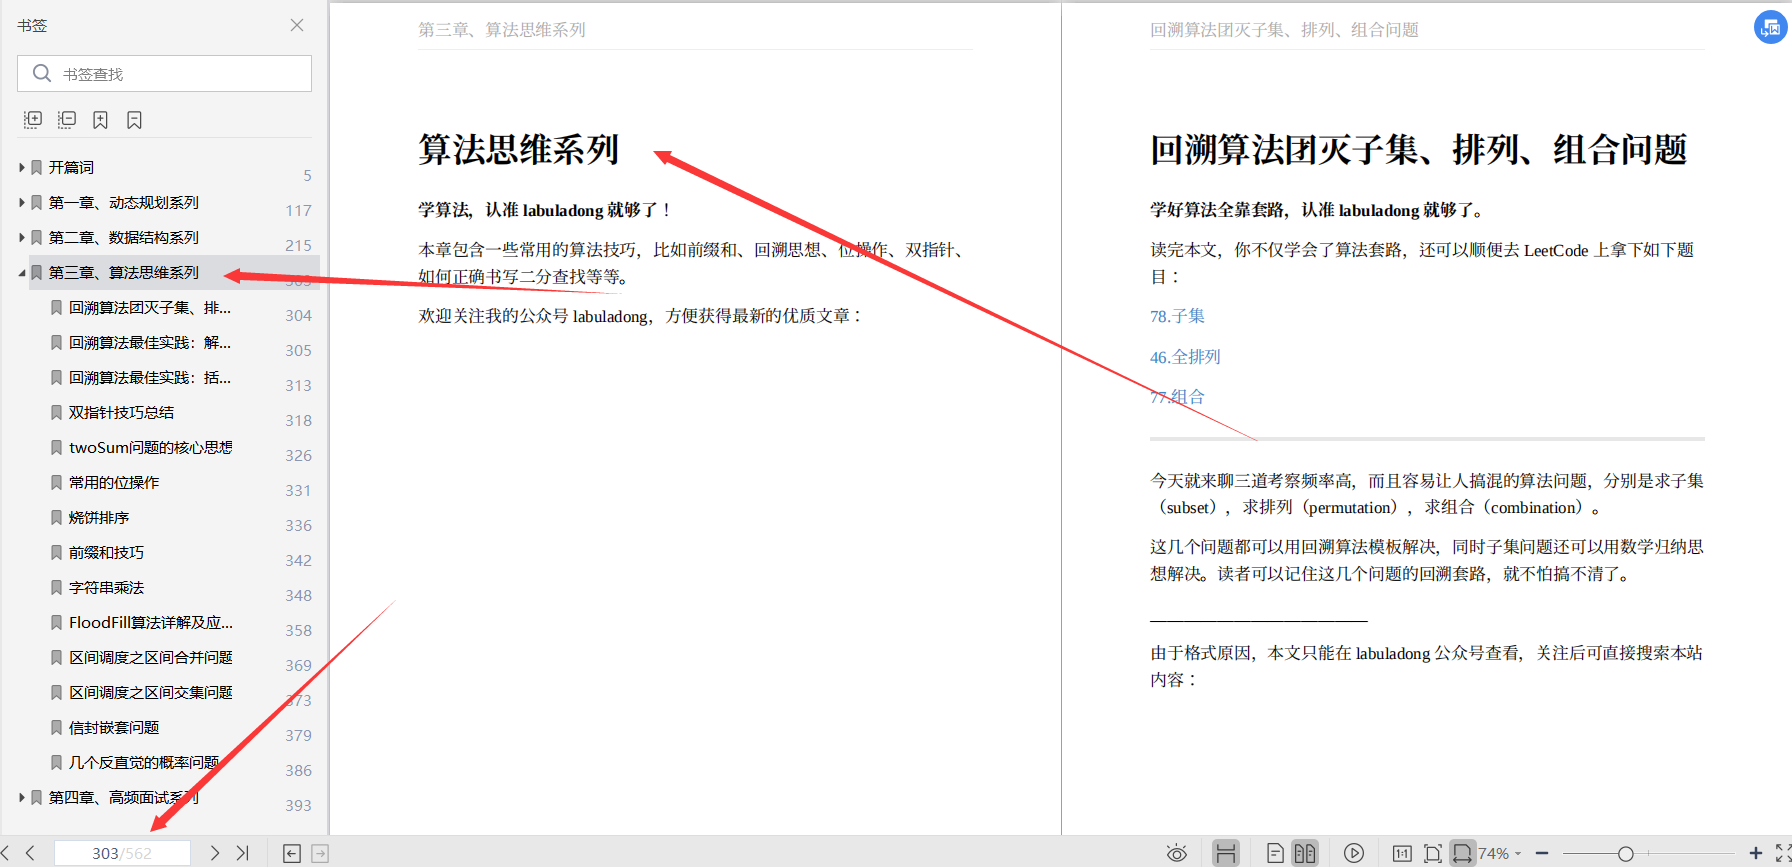Go forward to next view icon
The width and height of the screenshot is (1792, 867).
pyautogui.click(x=320, y=853)
